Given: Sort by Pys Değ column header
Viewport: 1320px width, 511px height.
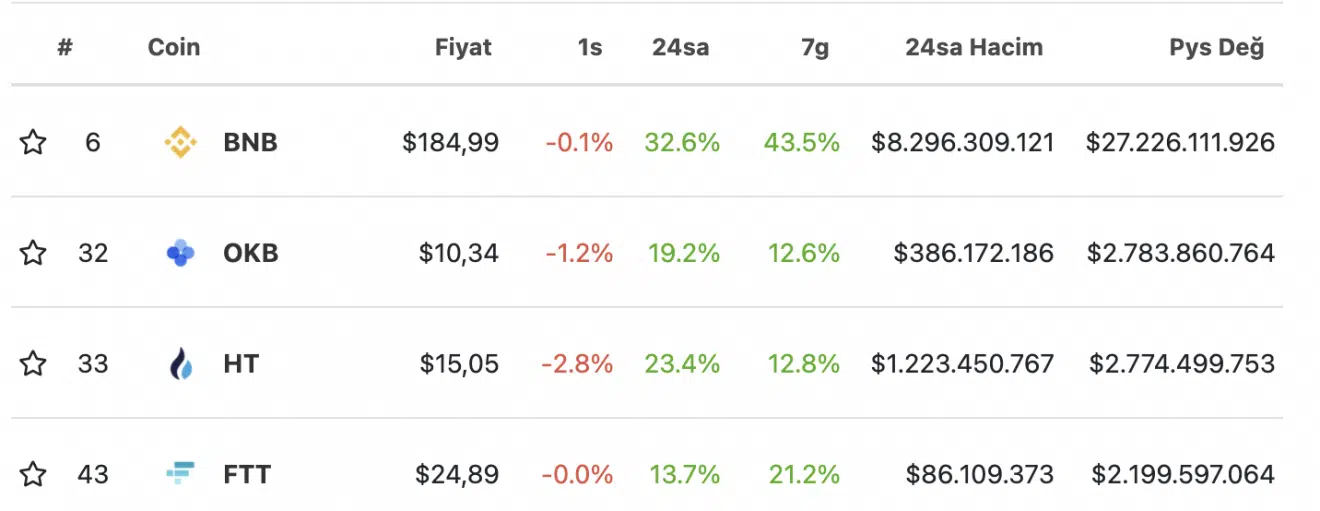Looking at the screenshot, I should pyautogui.click(x=1216, y=47).
